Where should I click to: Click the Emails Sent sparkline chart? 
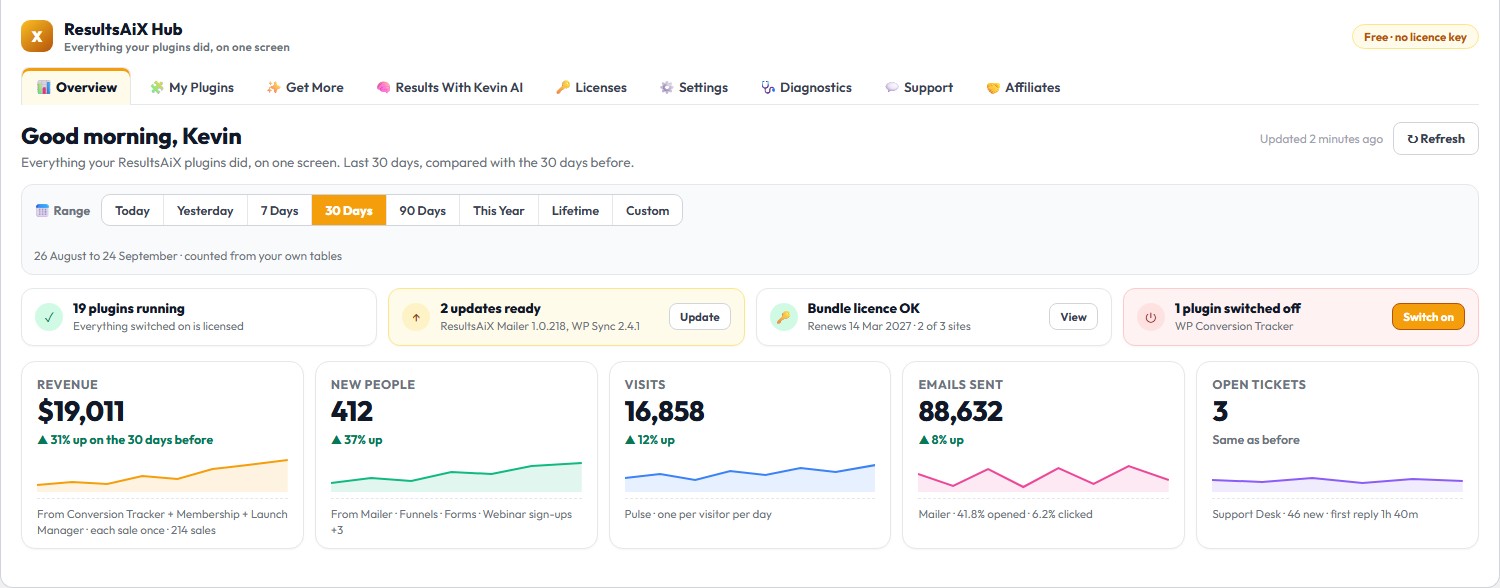(1044, 477)
